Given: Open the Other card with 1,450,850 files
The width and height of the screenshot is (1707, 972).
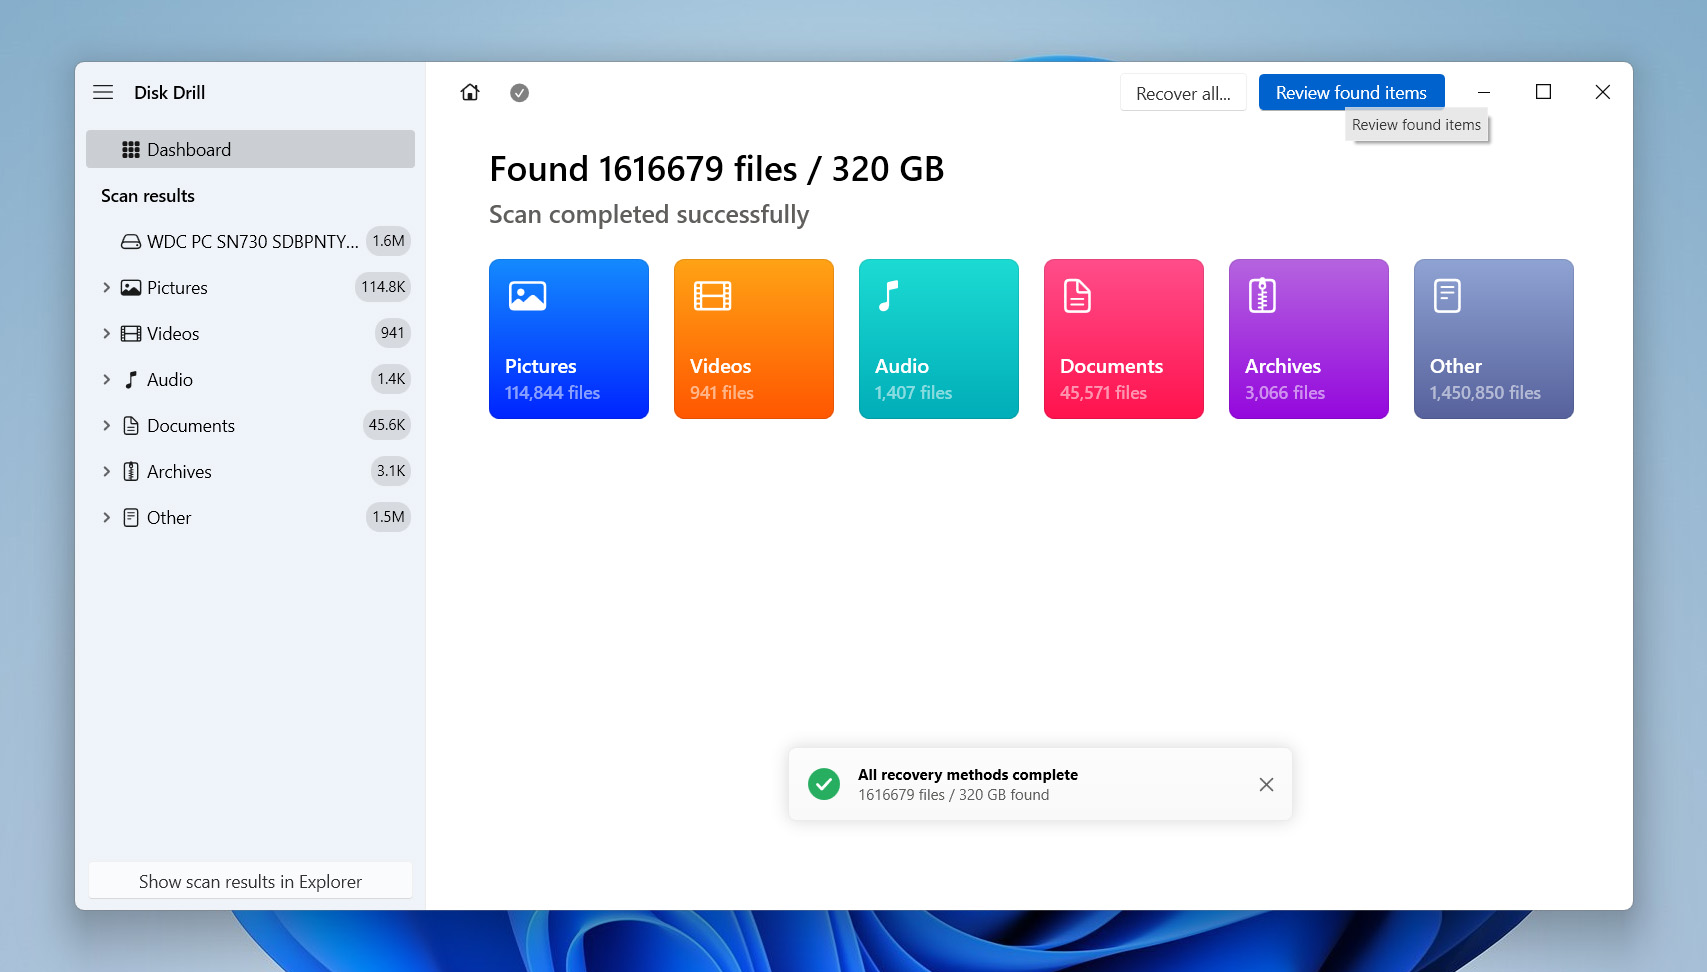Looking at the screenshot, I should point(1494,339).
